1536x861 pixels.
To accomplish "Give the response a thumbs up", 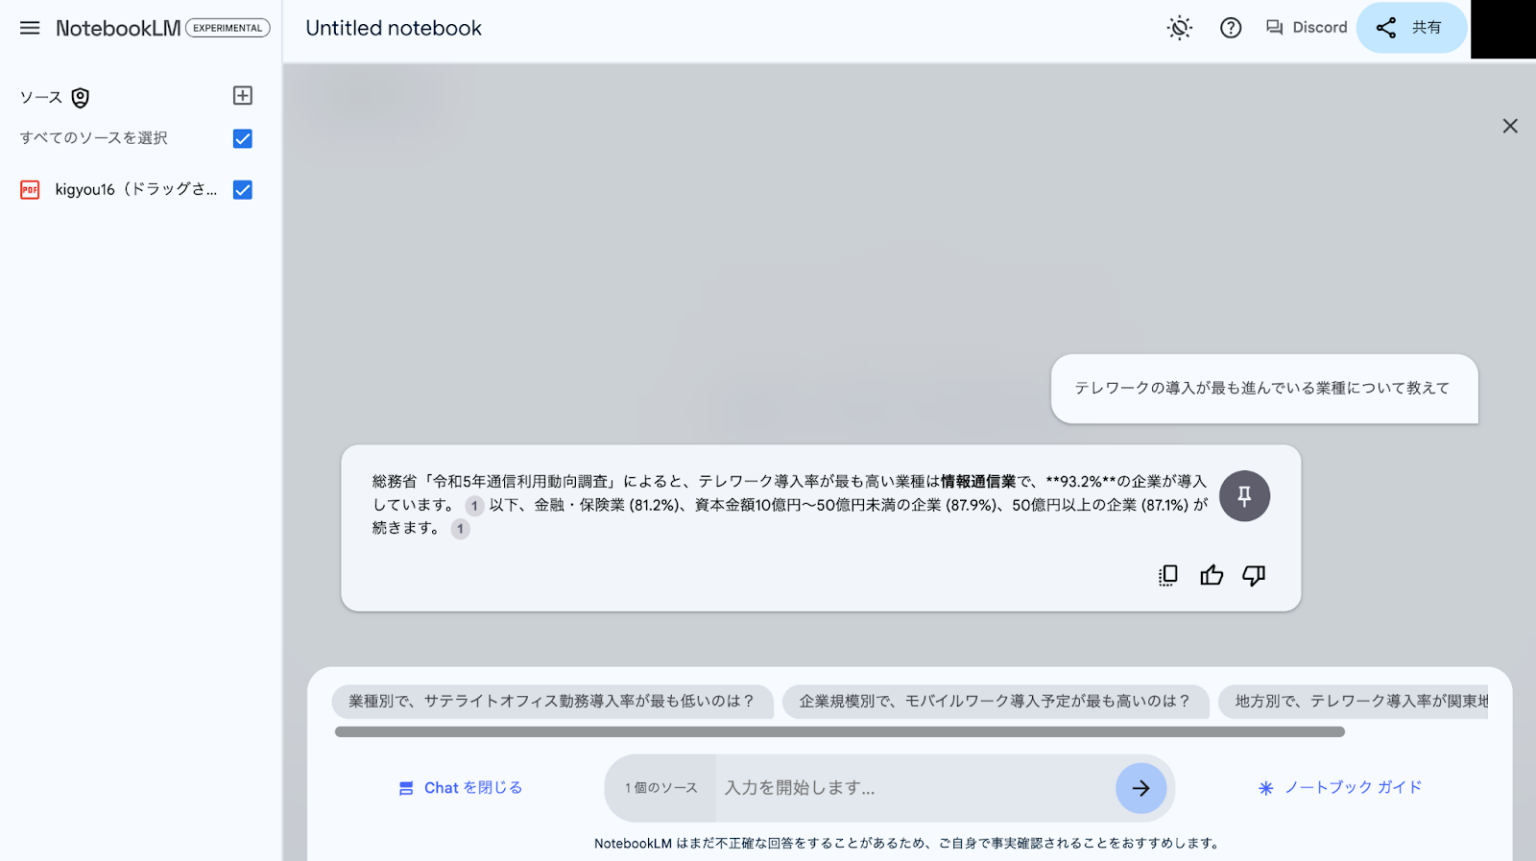I will (1211, 575).
